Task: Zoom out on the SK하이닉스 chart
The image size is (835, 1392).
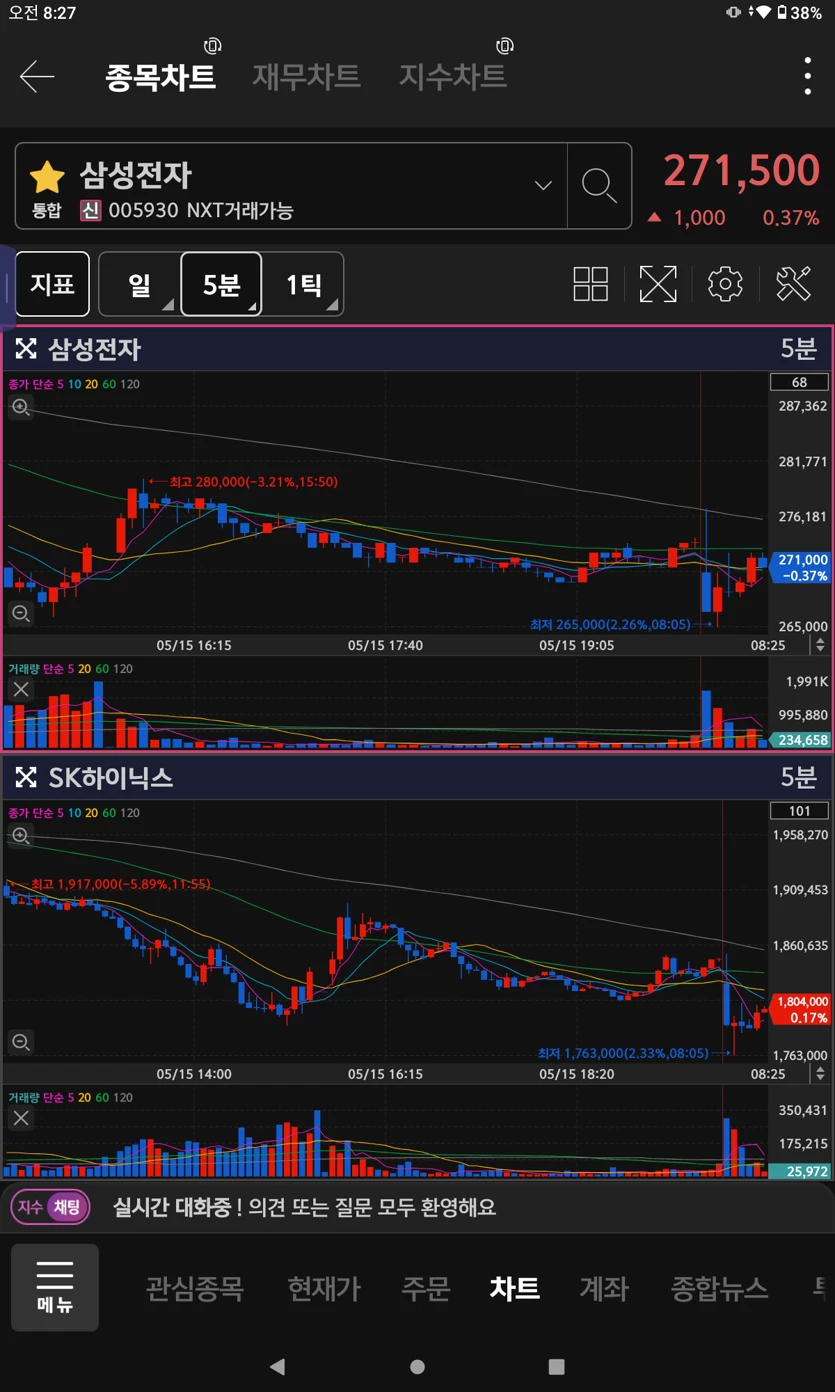Action: (21, 1042)
